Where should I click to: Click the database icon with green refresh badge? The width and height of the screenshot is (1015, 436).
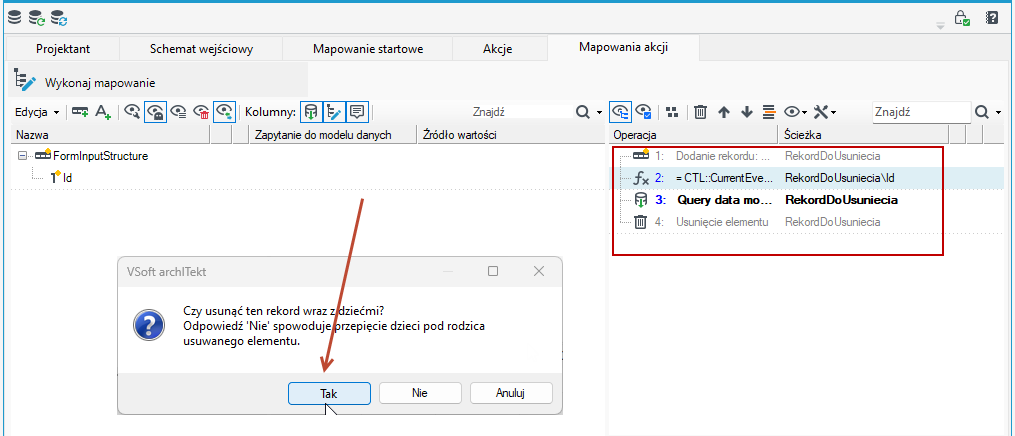click(x=37, y=18)
